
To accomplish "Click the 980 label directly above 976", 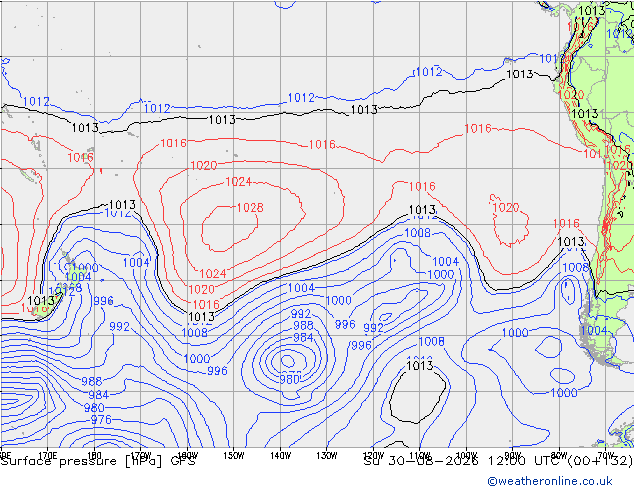I will pos(94,408).
